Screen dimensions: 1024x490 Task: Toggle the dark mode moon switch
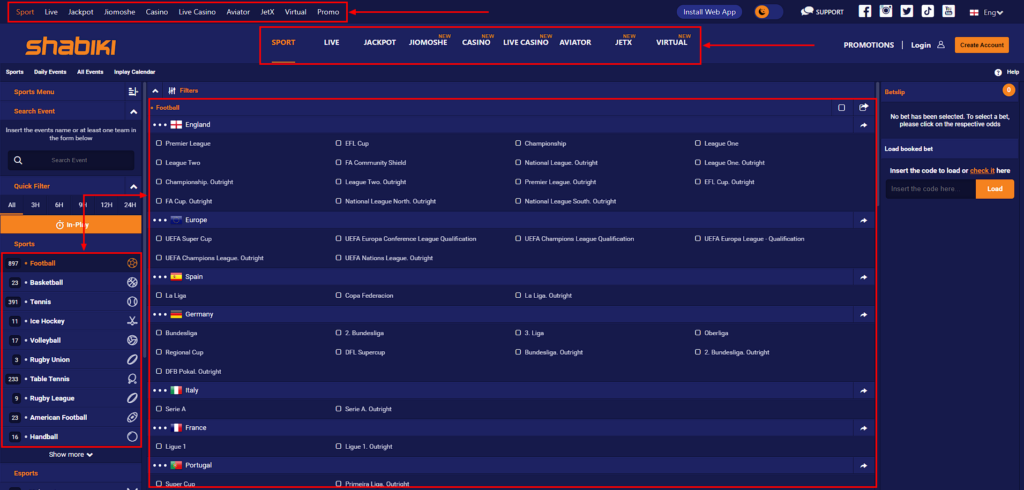pyautogui.click(x=767, y=12)
